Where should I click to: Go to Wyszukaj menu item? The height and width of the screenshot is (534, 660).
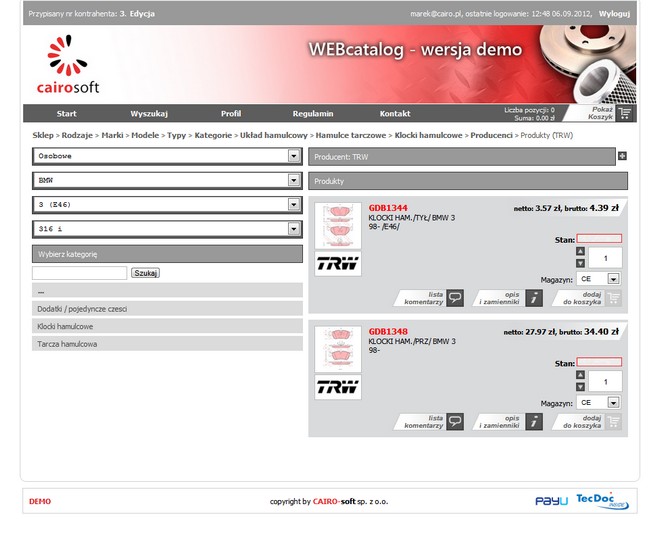point(149,113)
